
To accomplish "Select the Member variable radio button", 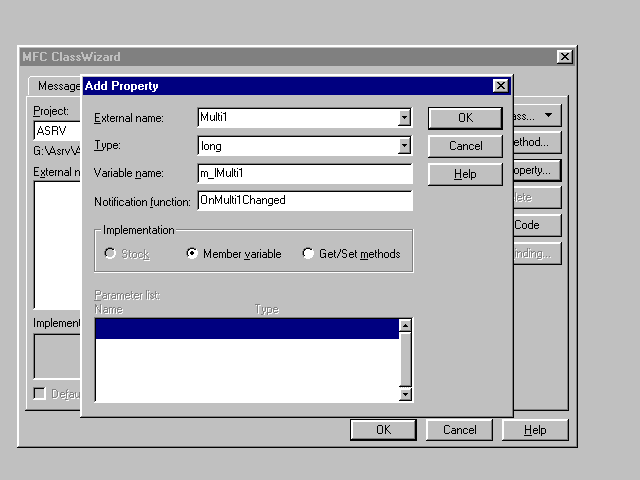I will [x=192, y=254].
